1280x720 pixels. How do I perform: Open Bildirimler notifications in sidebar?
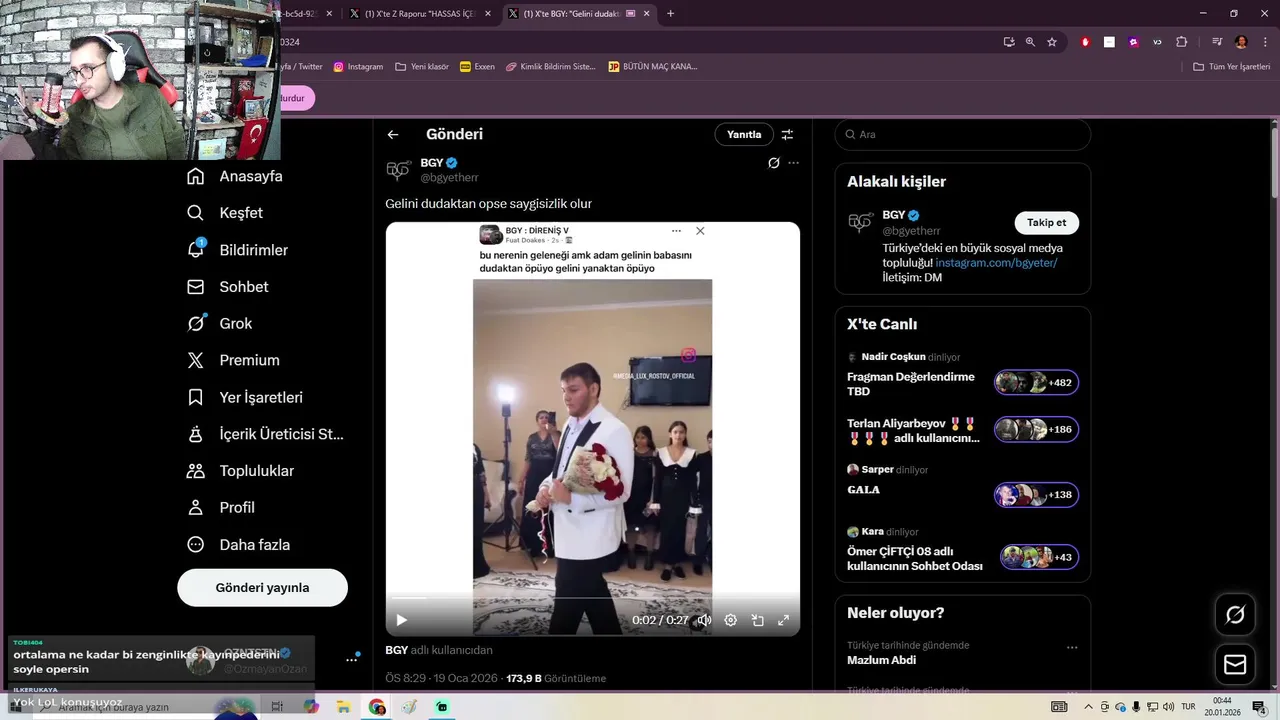(237, 250)
